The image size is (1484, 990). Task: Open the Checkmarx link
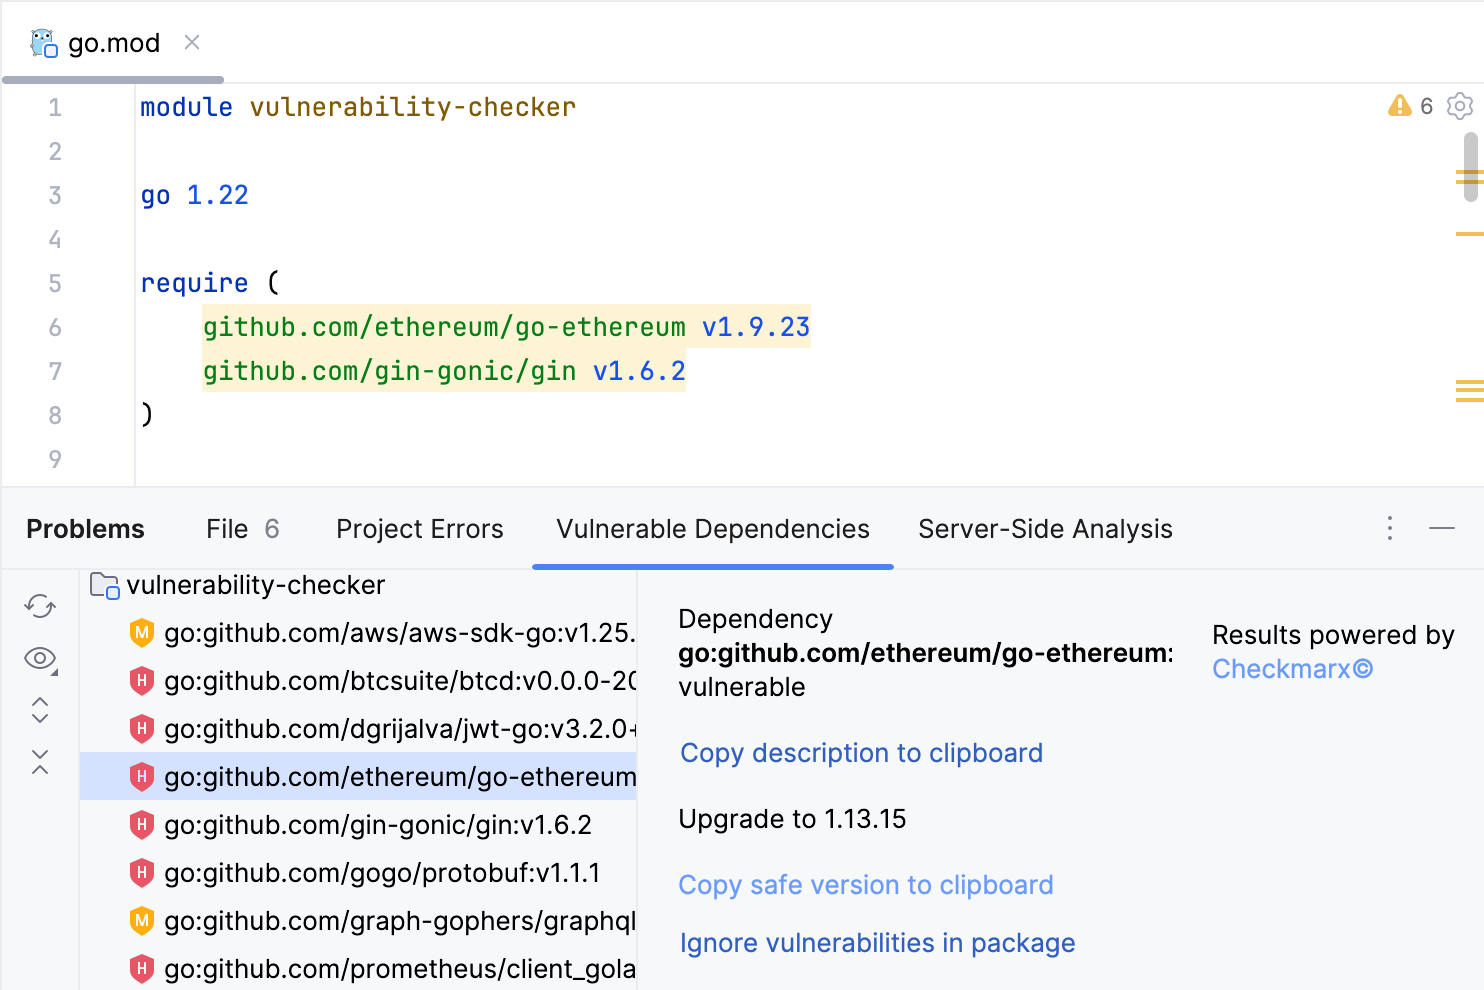1292,669
